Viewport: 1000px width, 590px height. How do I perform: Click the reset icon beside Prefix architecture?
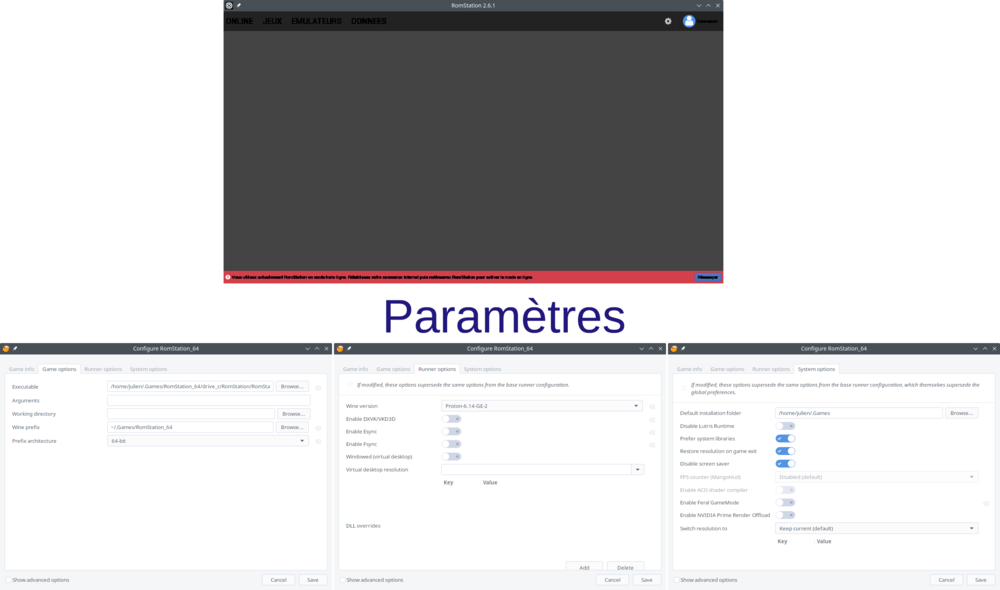click(x=318, y=441)
